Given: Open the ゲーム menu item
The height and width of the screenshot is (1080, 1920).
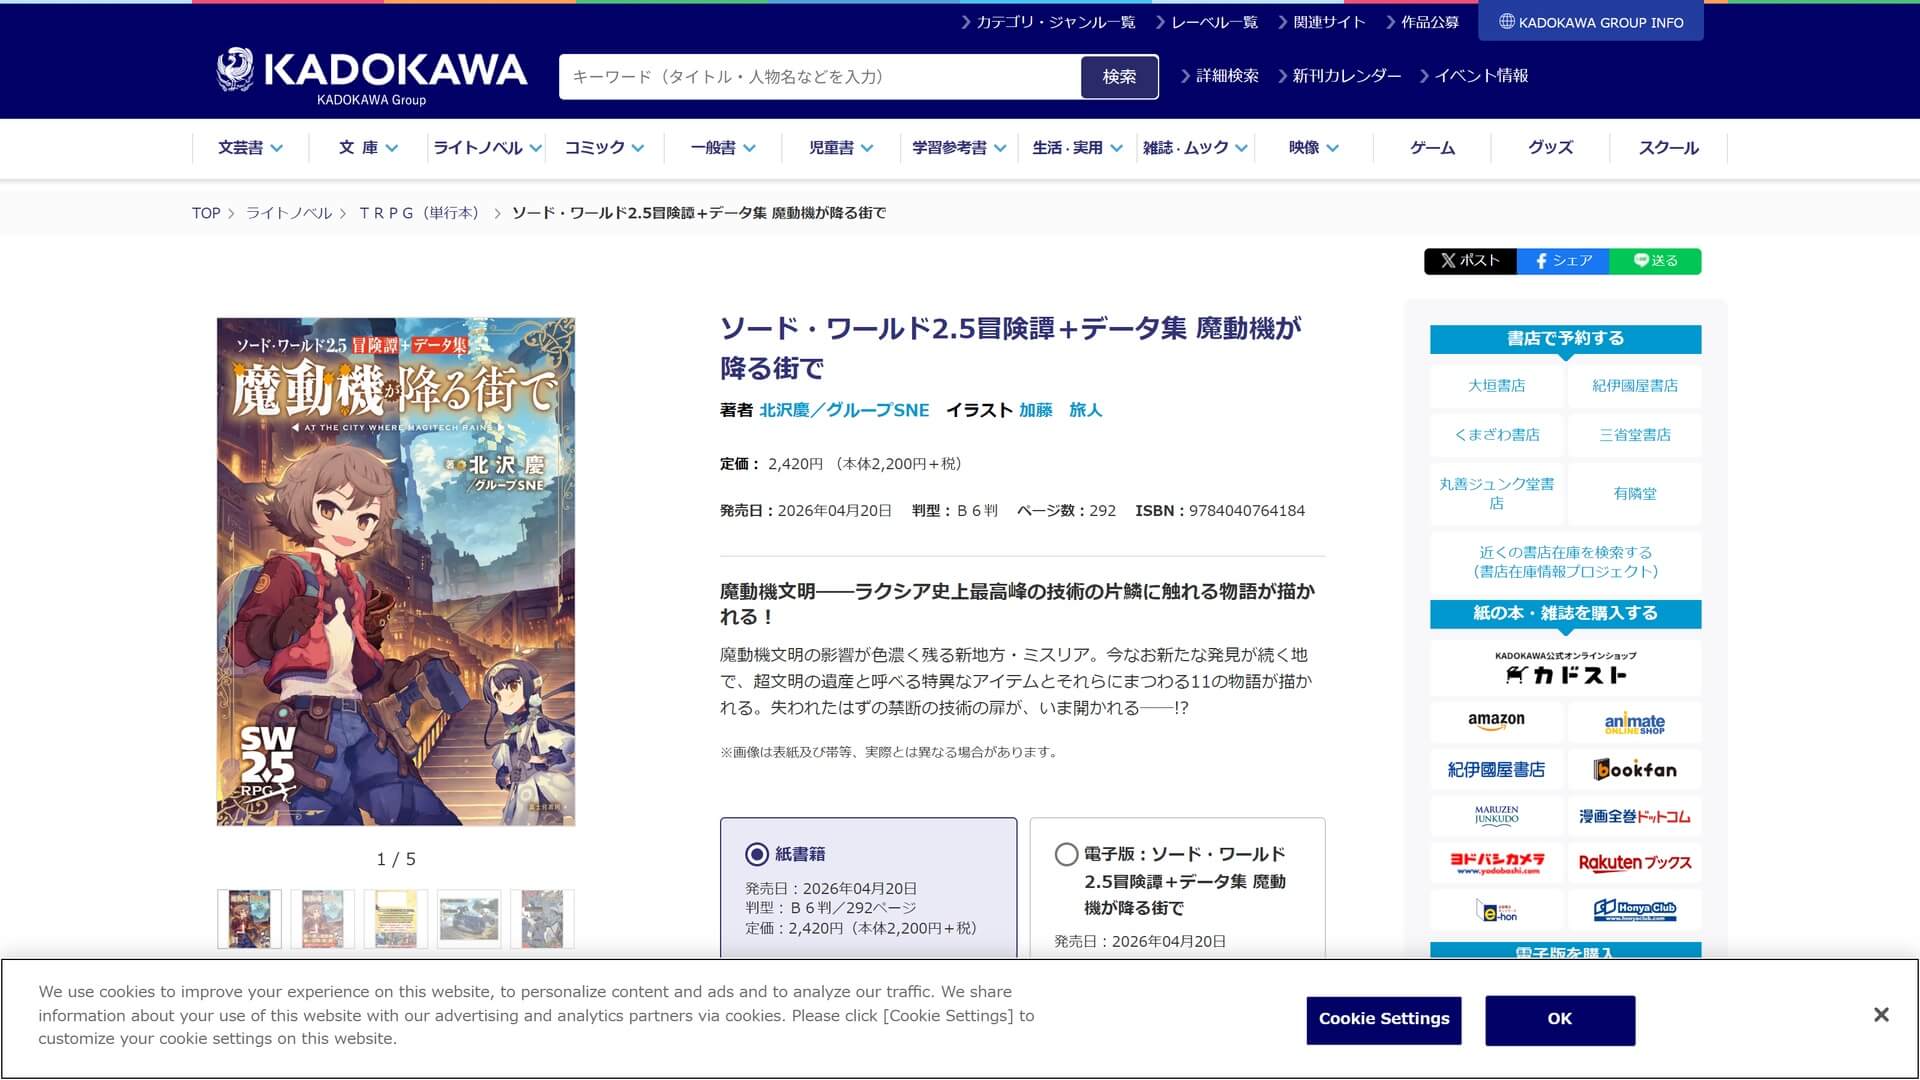Looking at the screenshot, I should [x=1432, y=148].
